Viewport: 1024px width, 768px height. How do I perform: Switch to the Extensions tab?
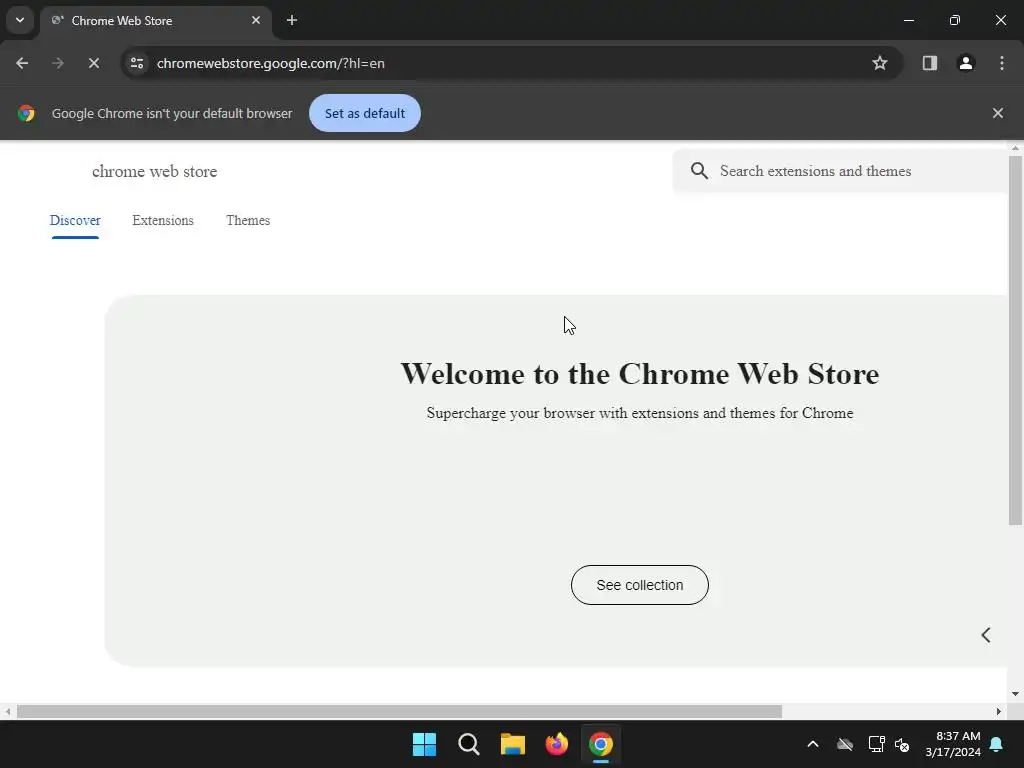[x=163, y=221]
